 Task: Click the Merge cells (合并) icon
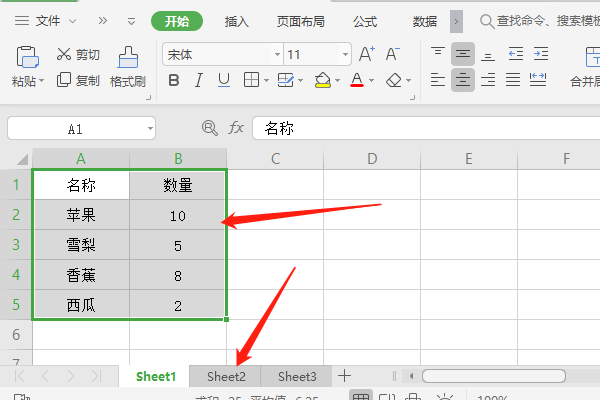[x=592, y=57]
